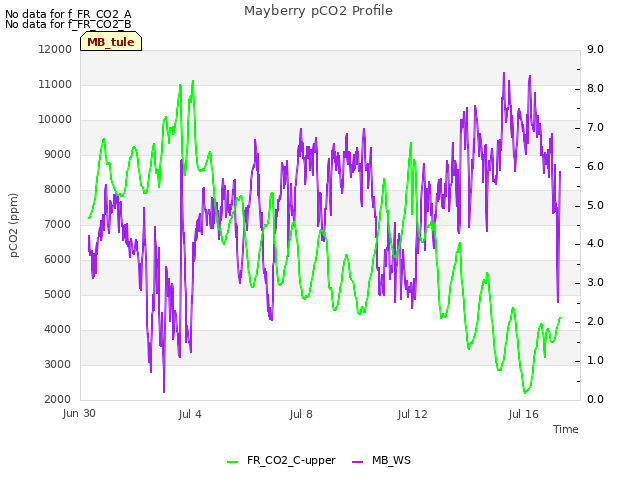Click the 8.0 right axis value
The image size is (640, 480).
[595, 89]
